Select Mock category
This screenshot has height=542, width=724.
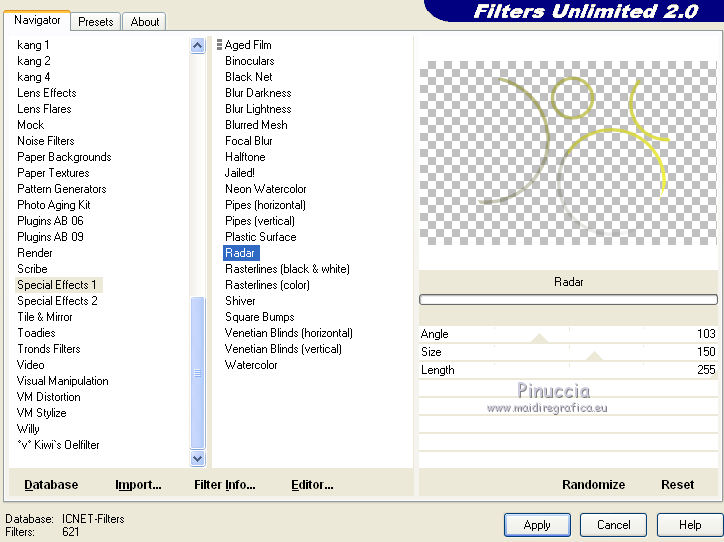click(30, 125)
